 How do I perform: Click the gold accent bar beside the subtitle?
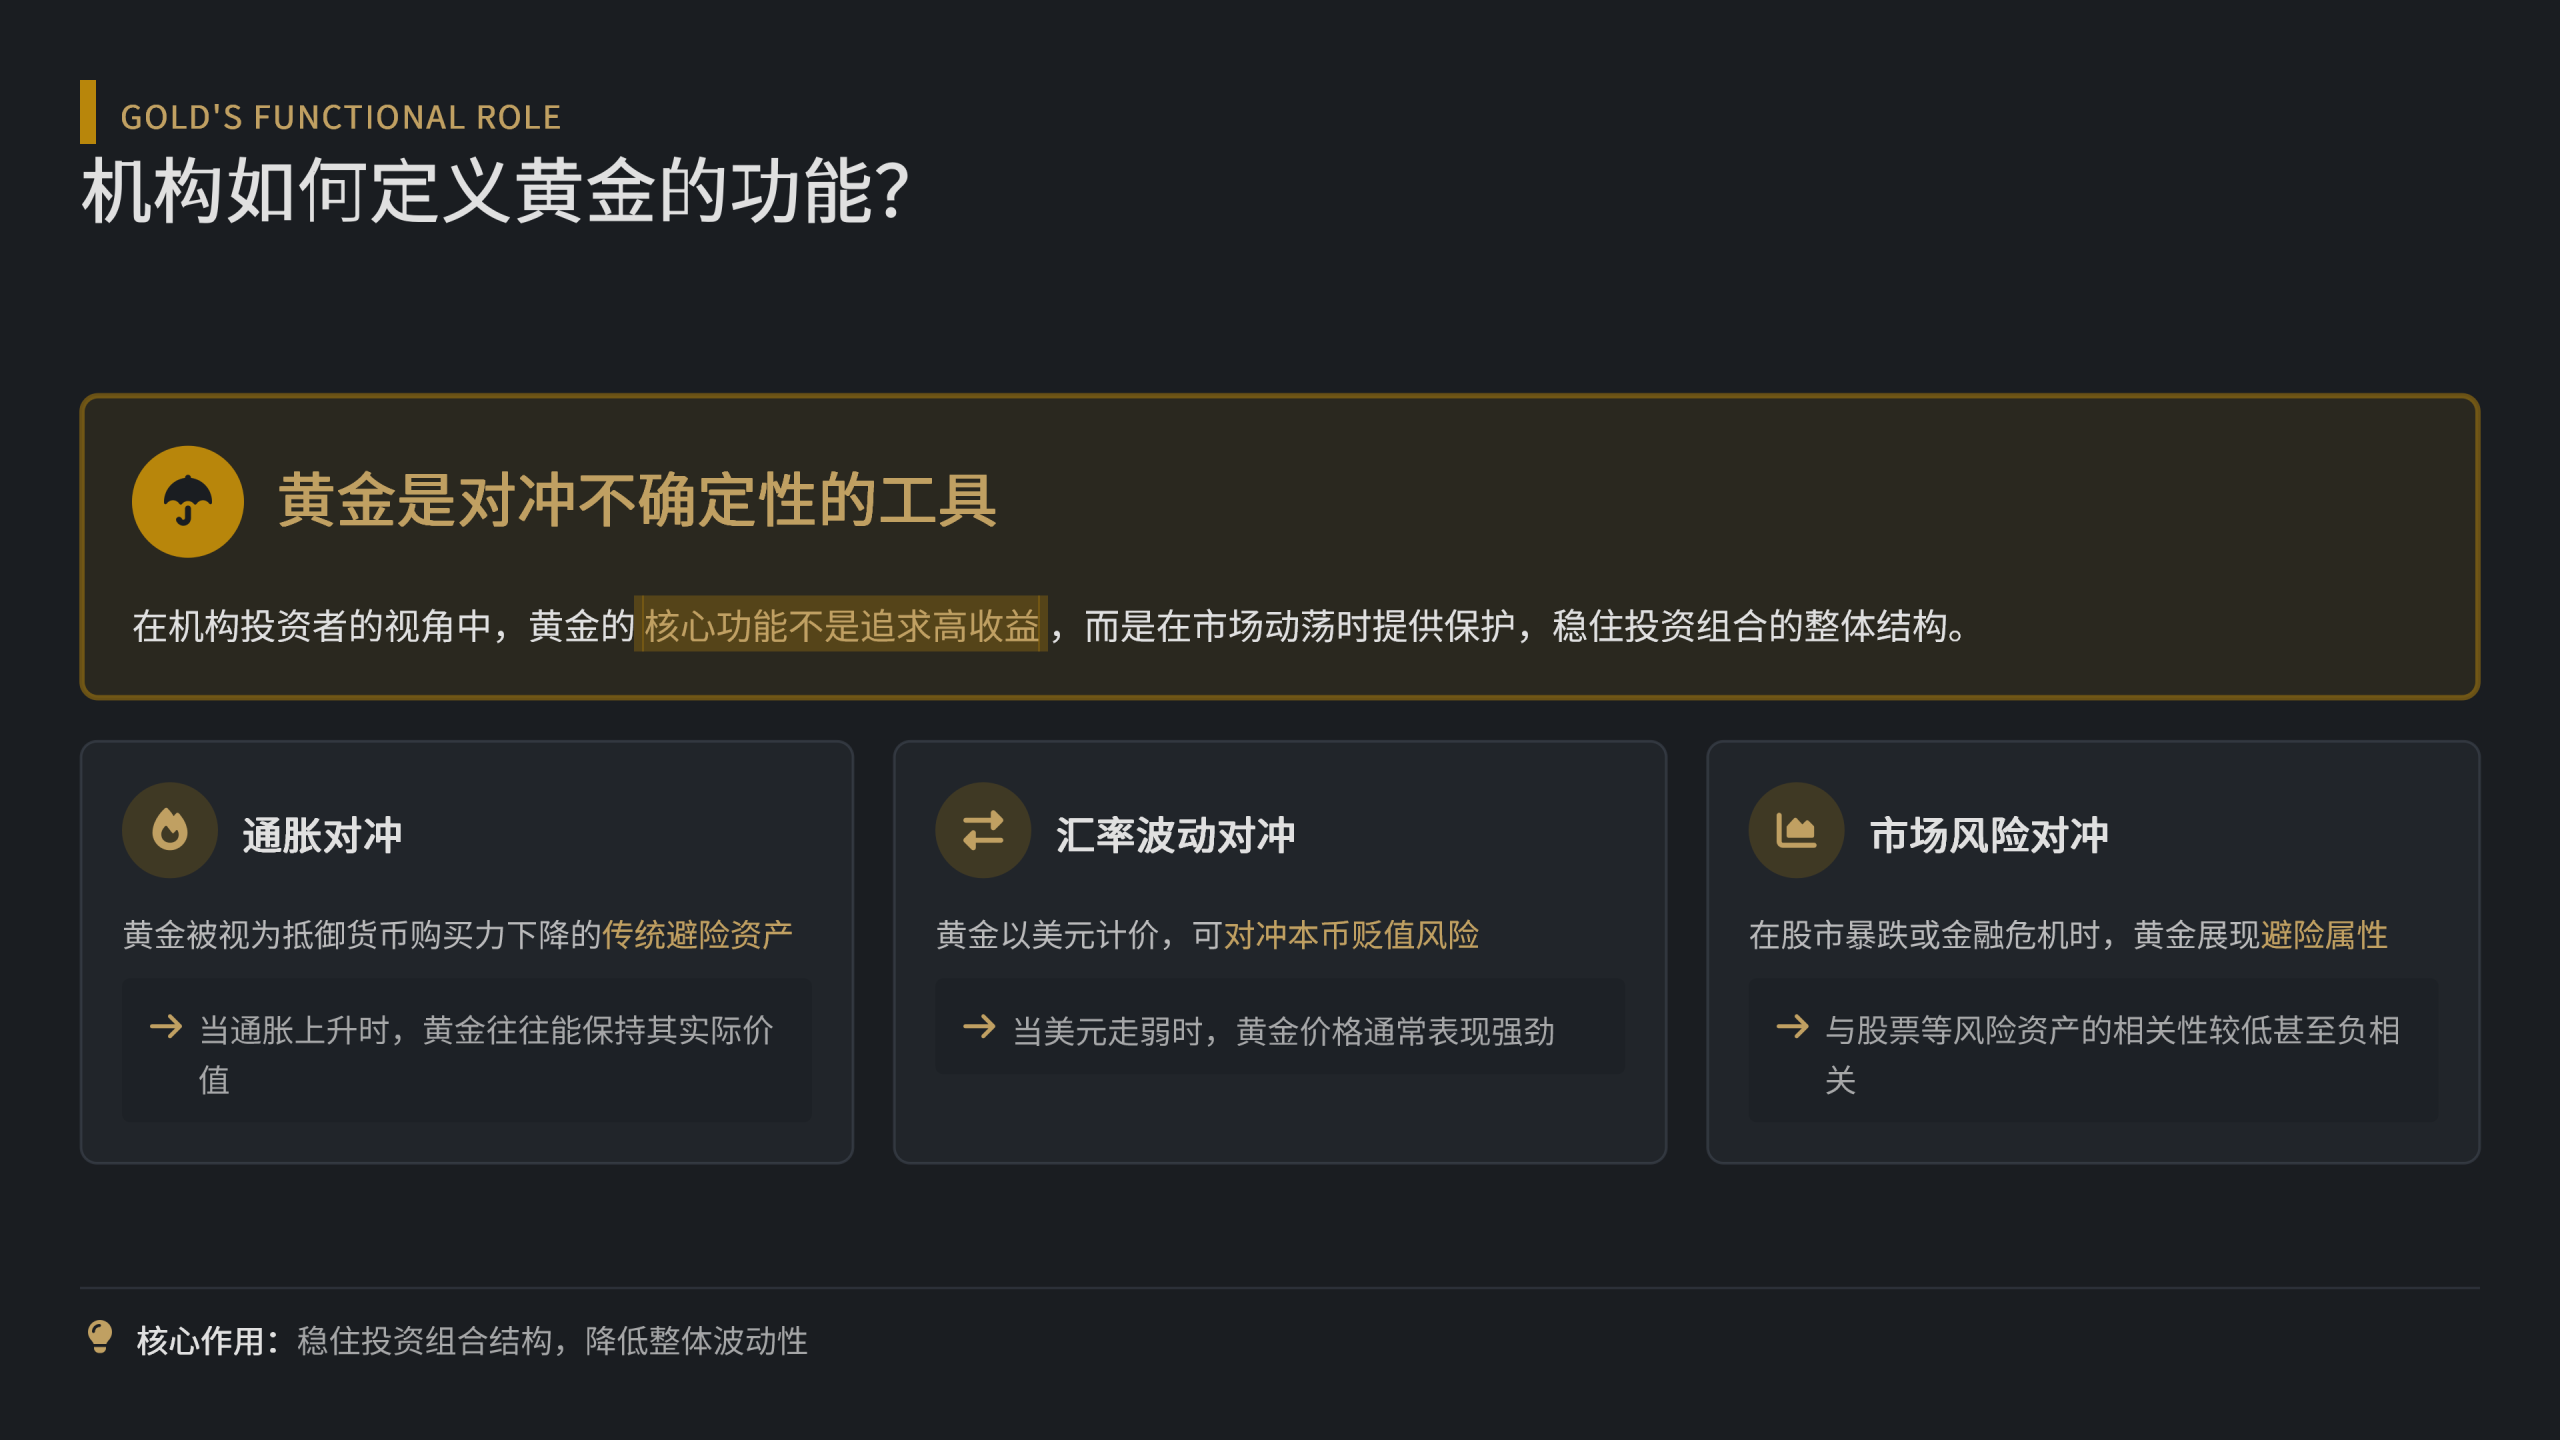click(x=88, y=112)
